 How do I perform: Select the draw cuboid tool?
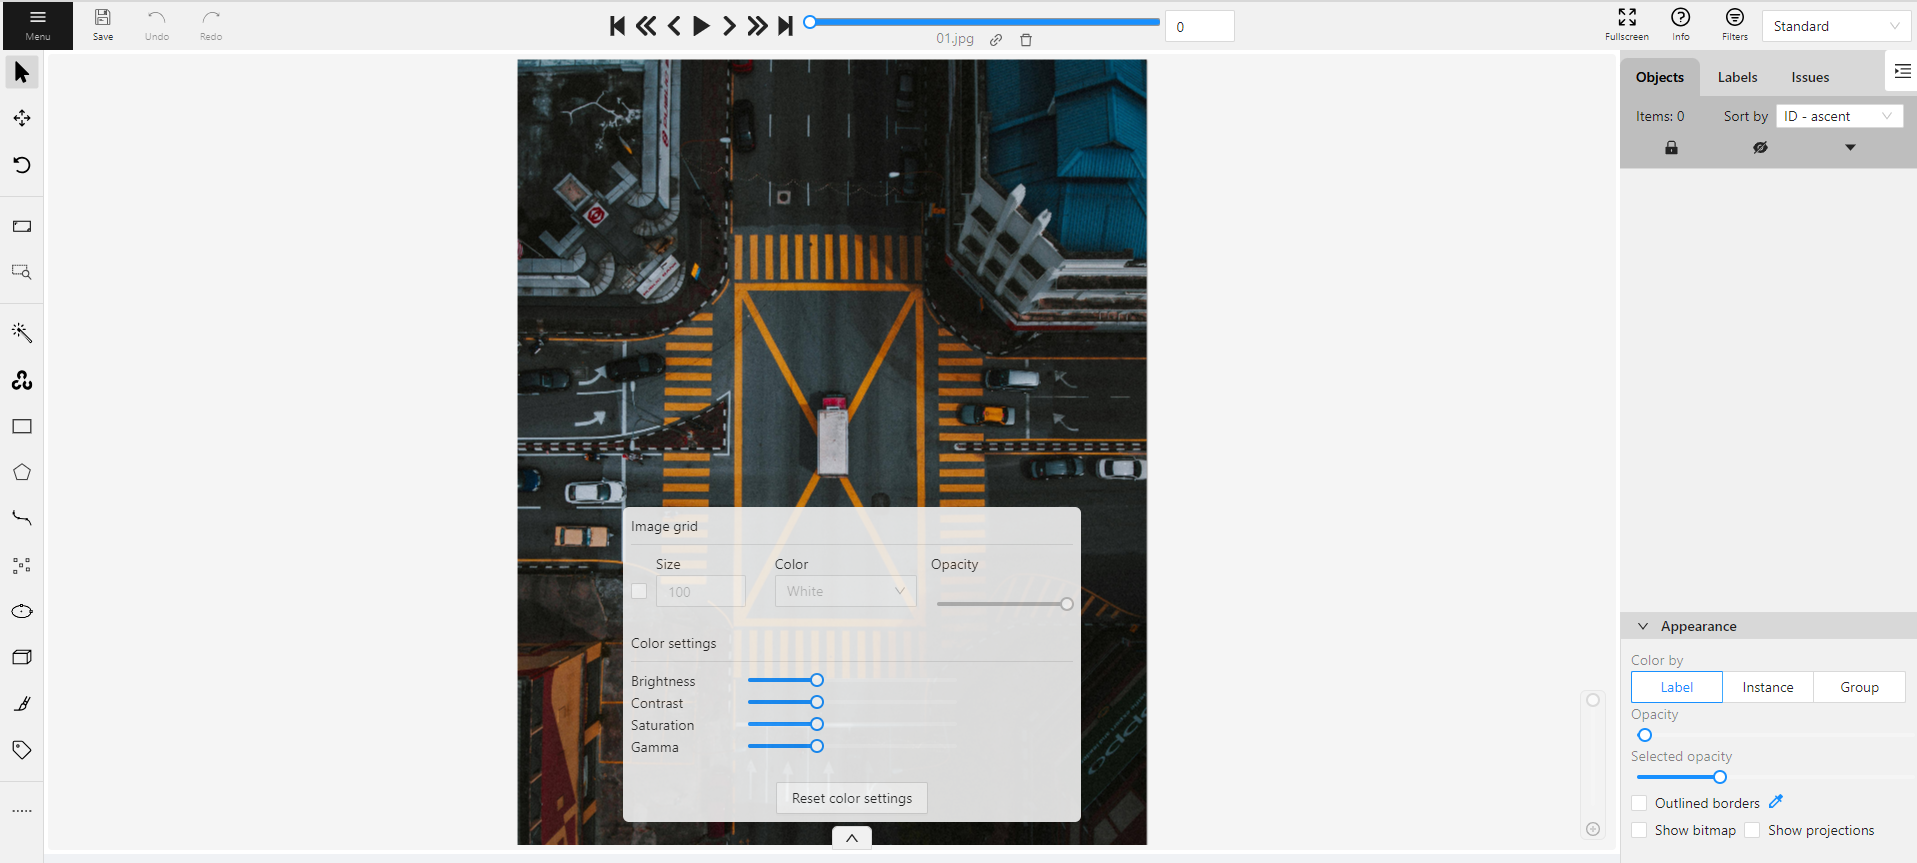pyautogui.click(x=22, y=657)
